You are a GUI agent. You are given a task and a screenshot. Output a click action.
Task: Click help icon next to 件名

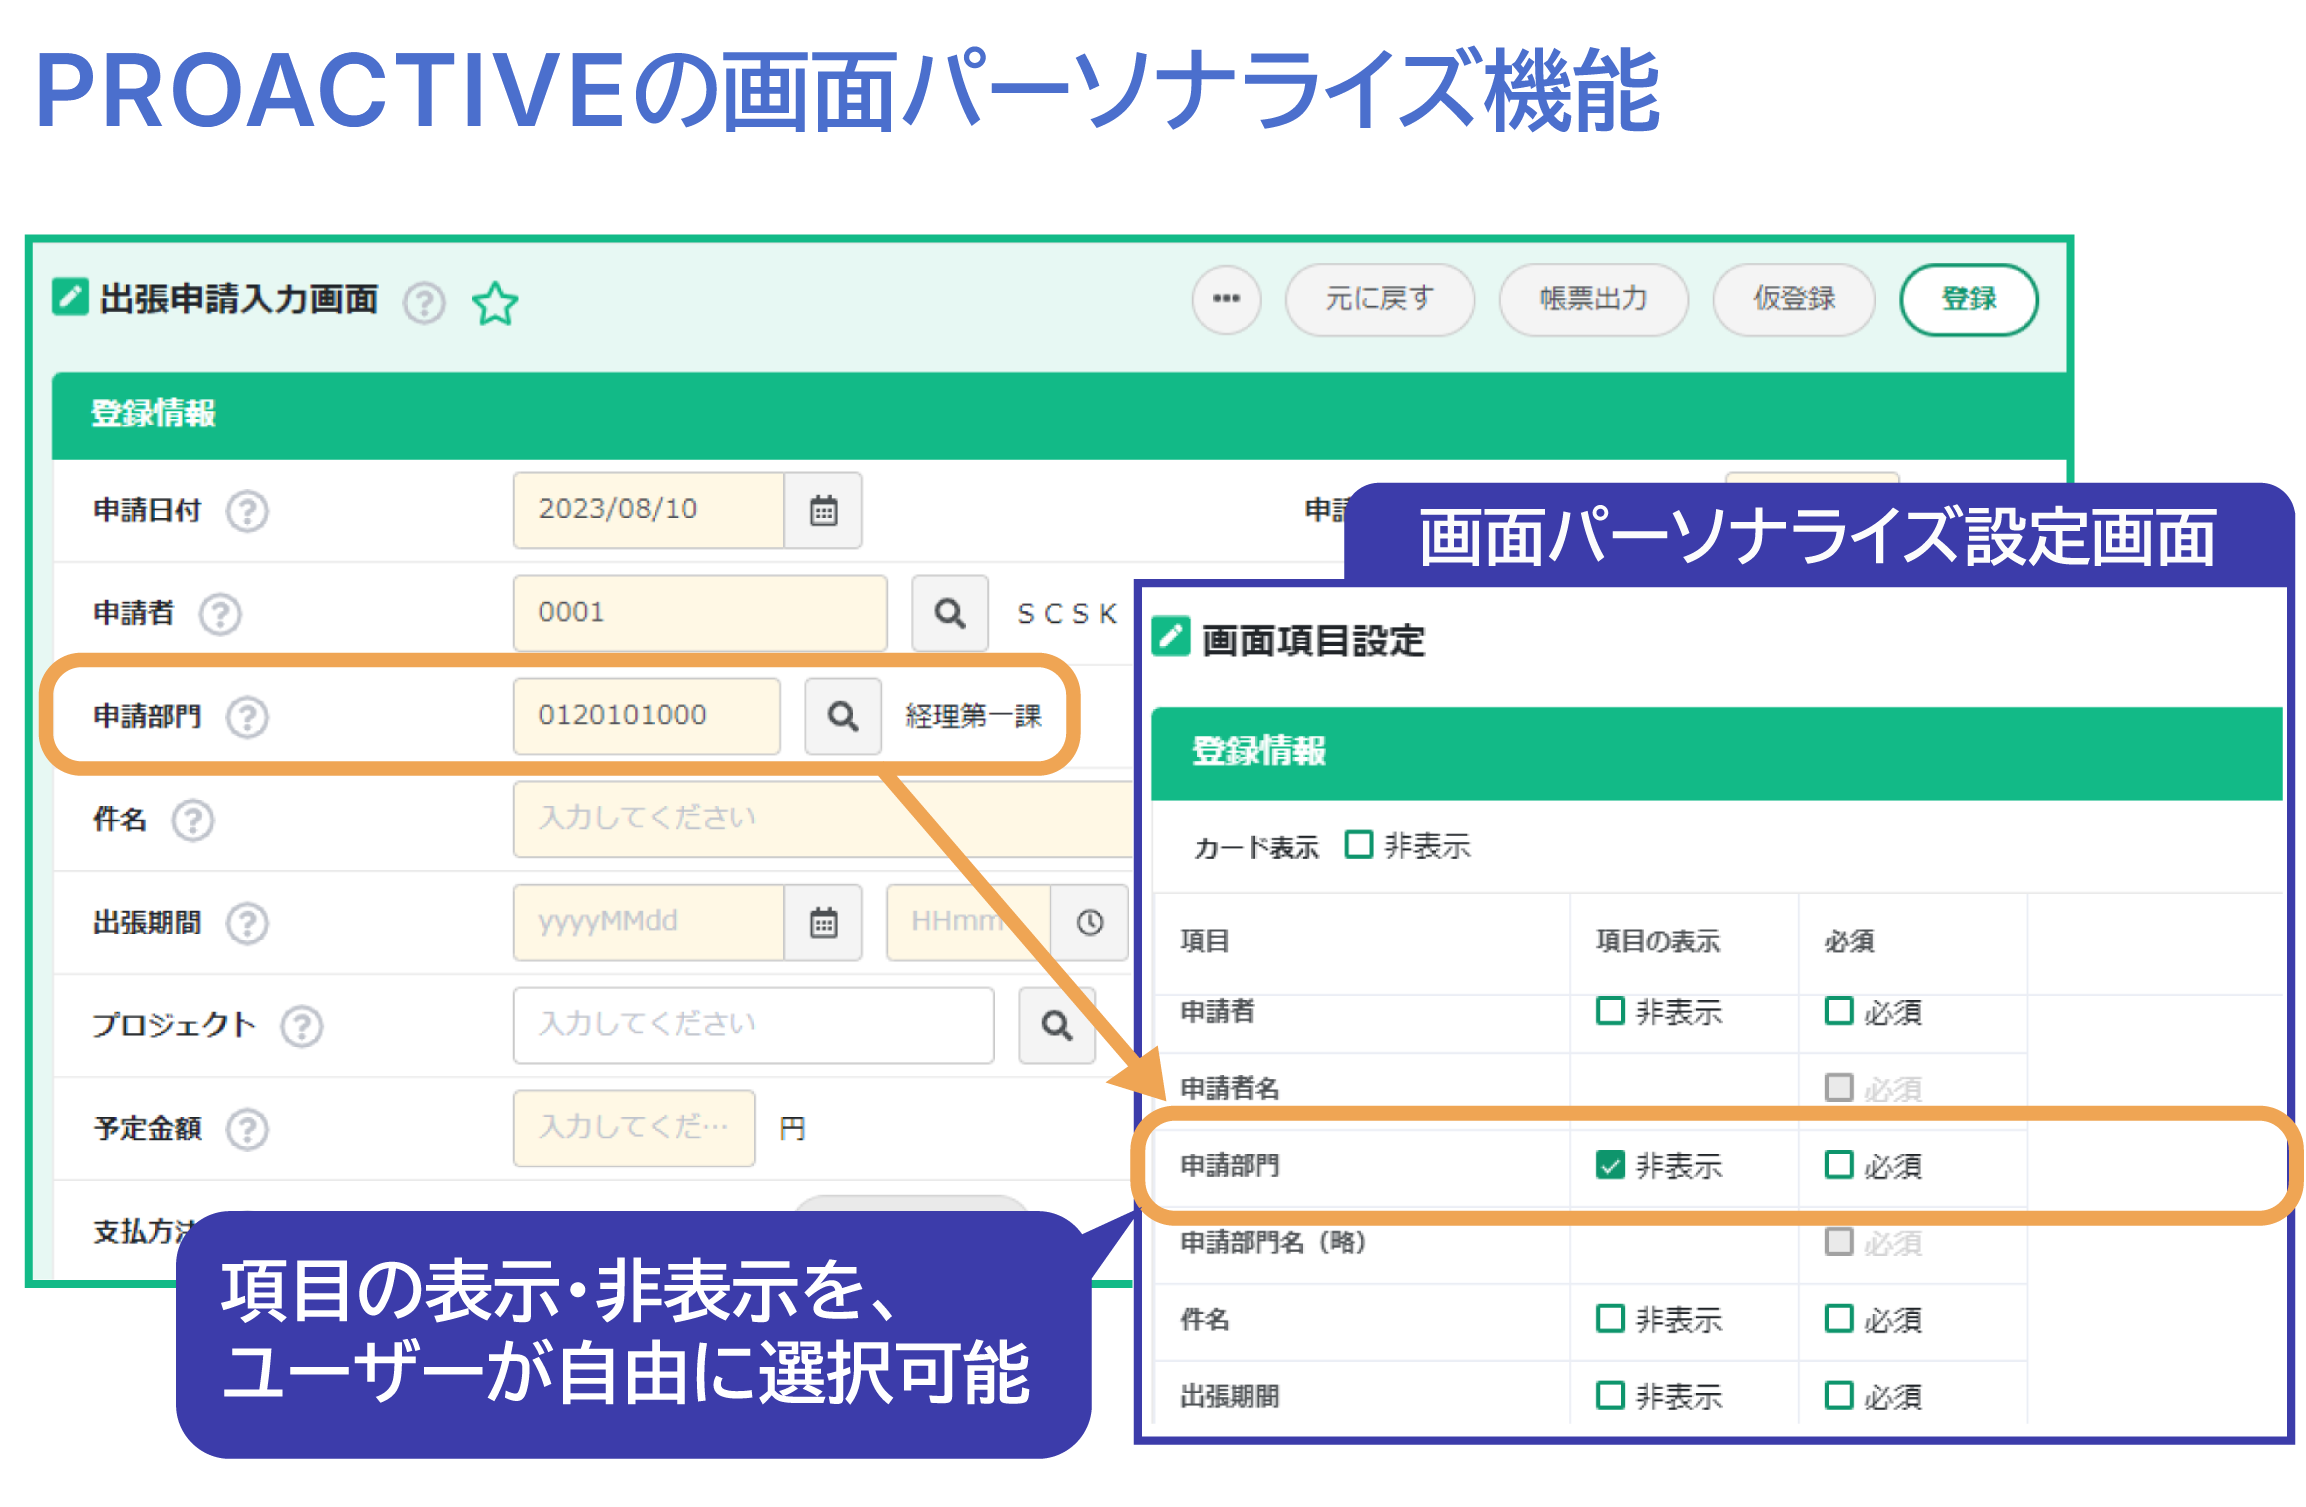pos(193,820)
